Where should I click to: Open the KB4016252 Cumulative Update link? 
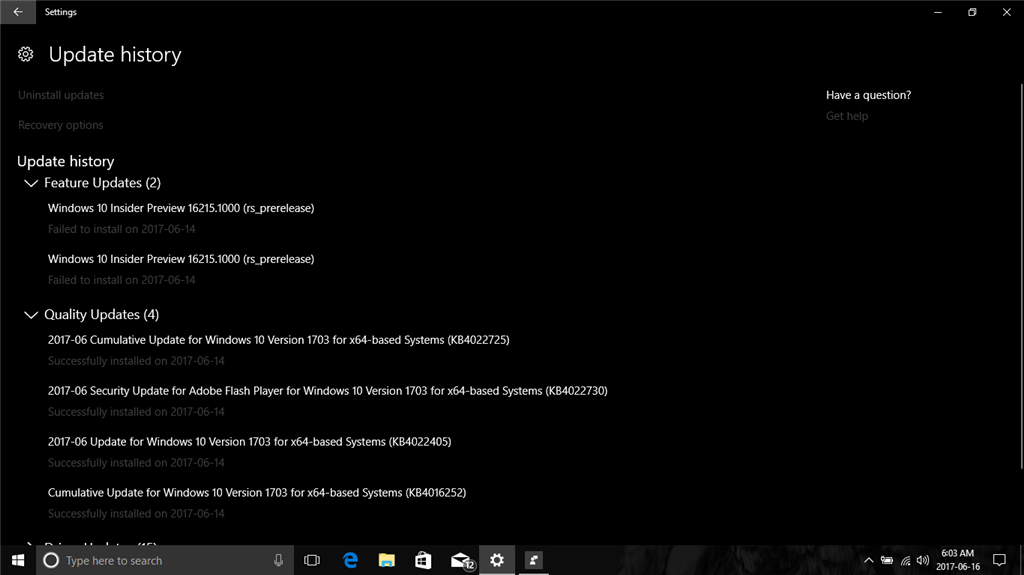257,493
